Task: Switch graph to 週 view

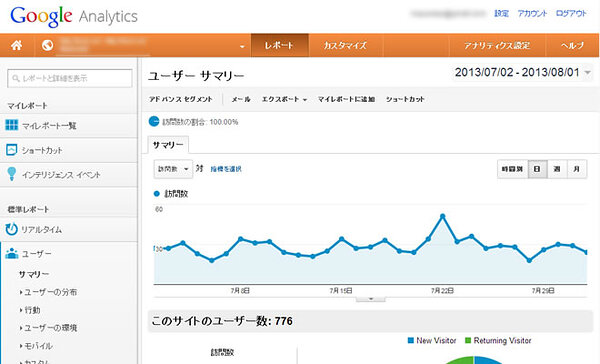Action: coord(557,169)
